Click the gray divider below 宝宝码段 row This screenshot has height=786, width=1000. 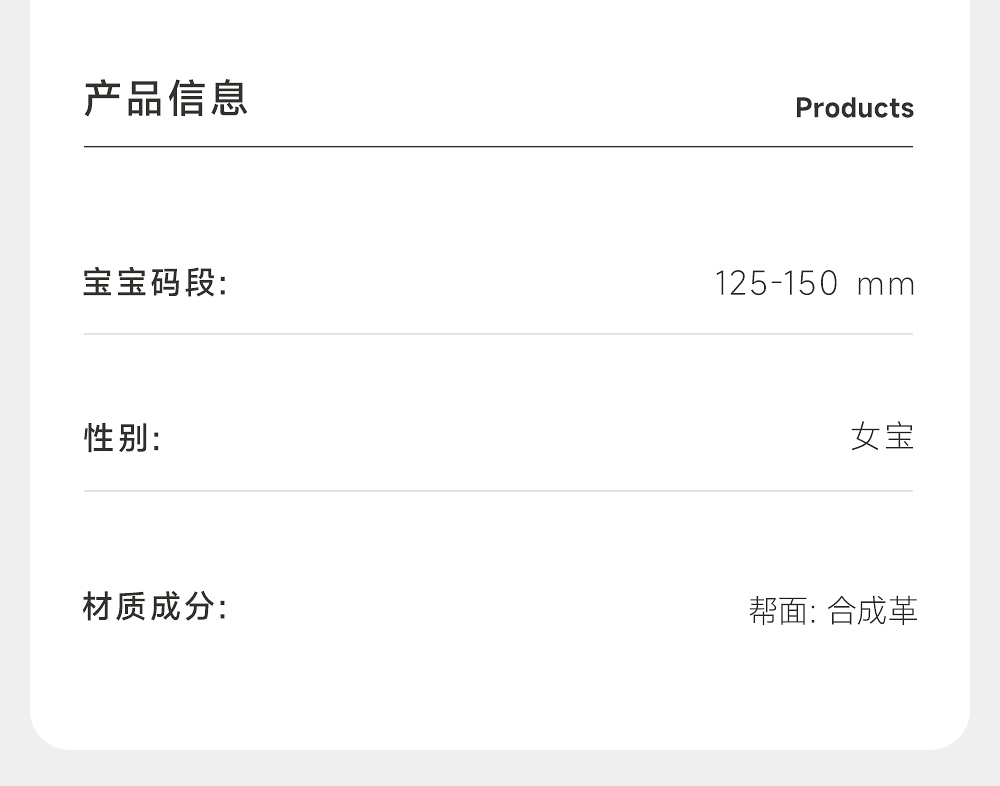click(498, 334)
